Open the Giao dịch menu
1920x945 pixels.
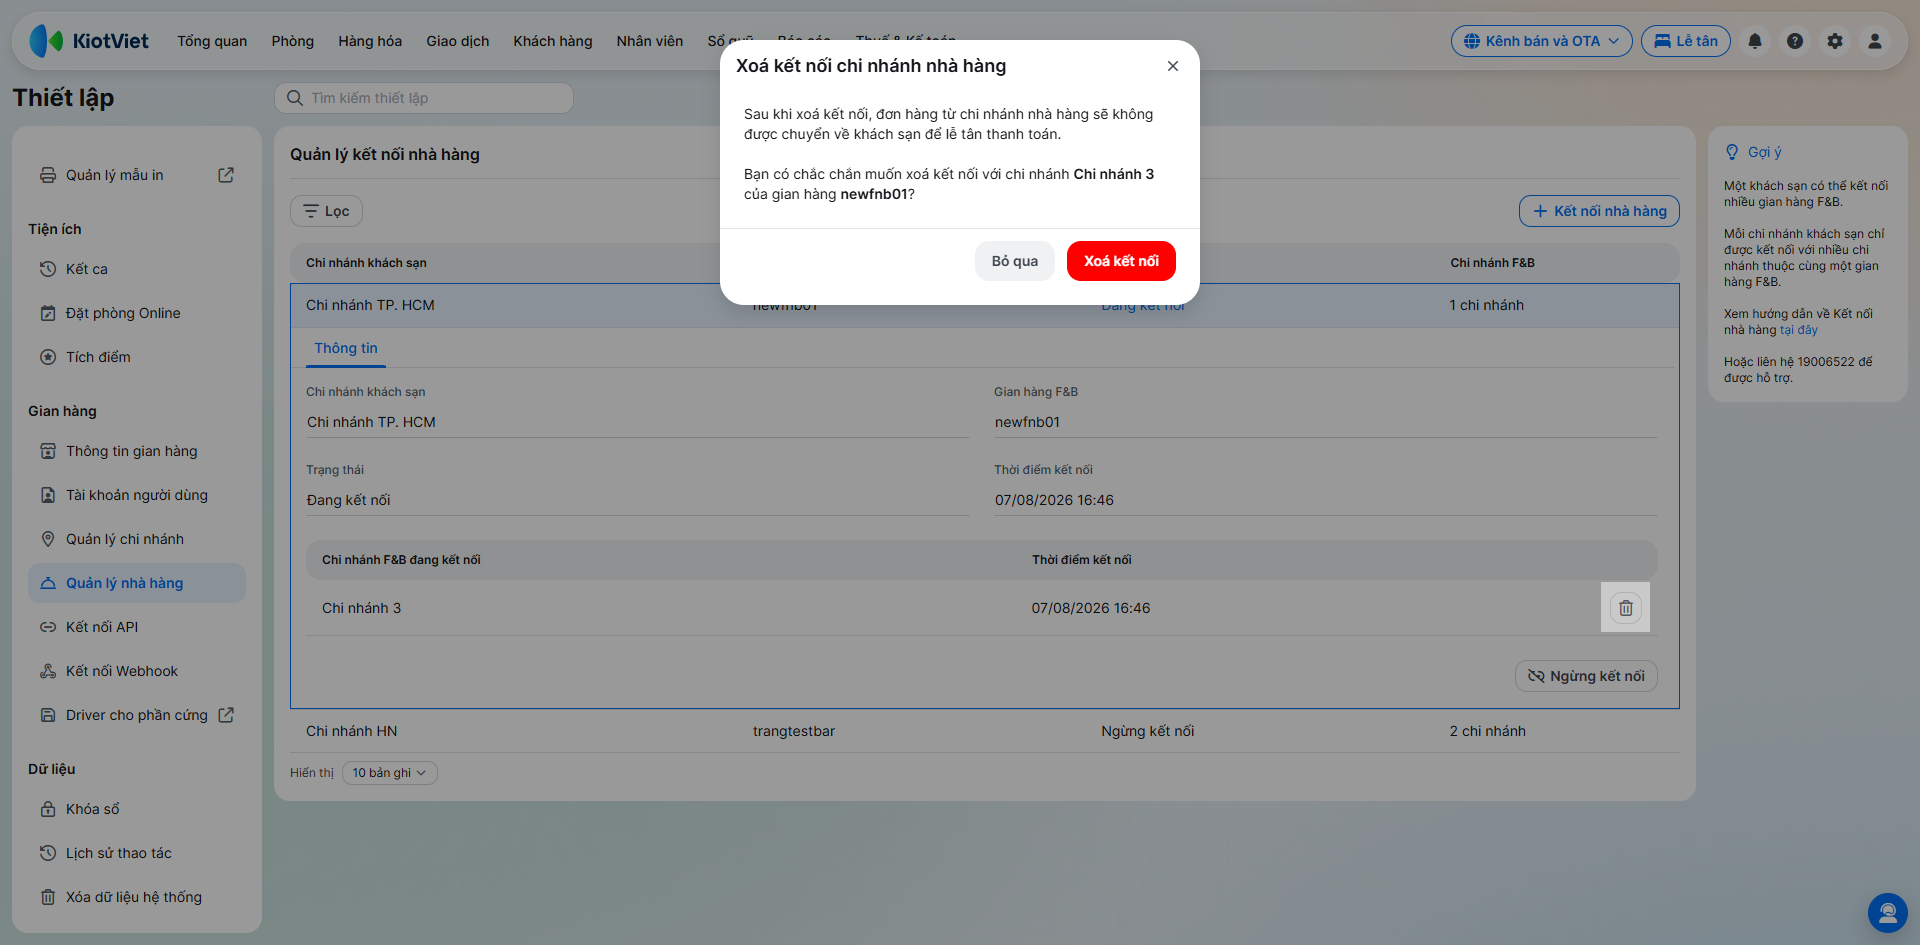pos(458,41)
